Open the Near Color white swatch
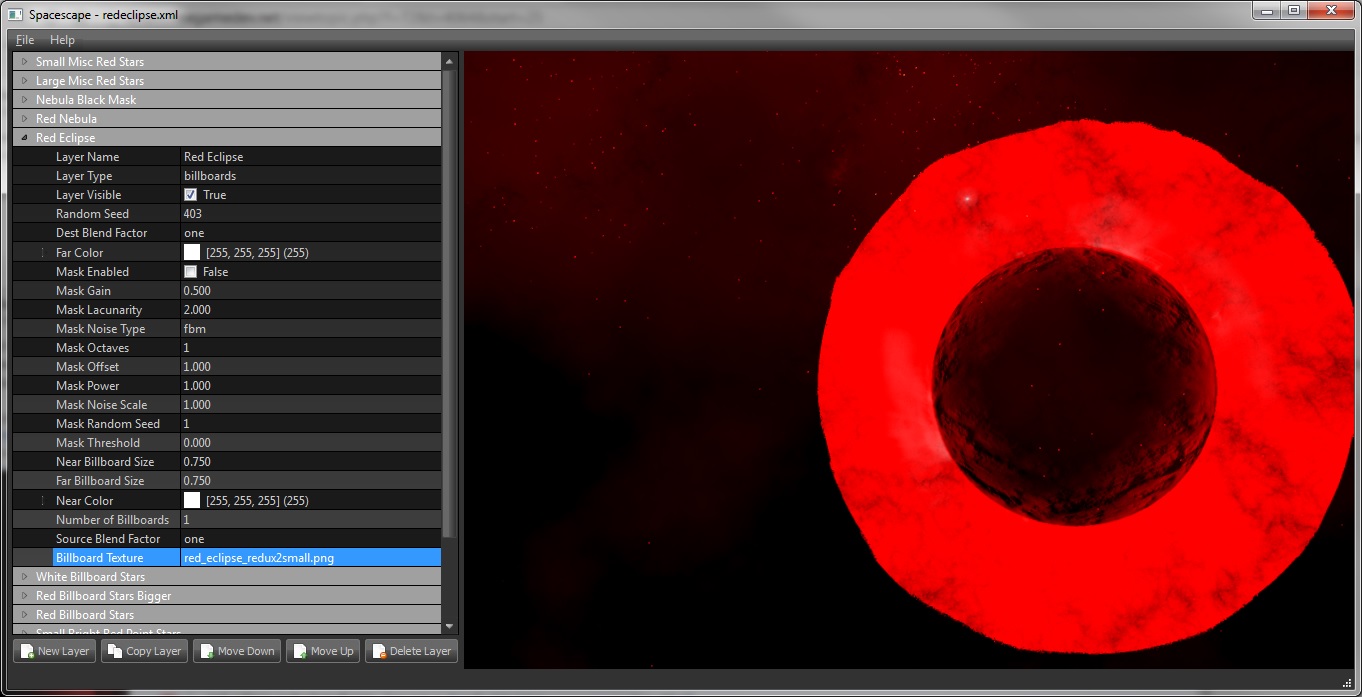 (x=192, y=501)
